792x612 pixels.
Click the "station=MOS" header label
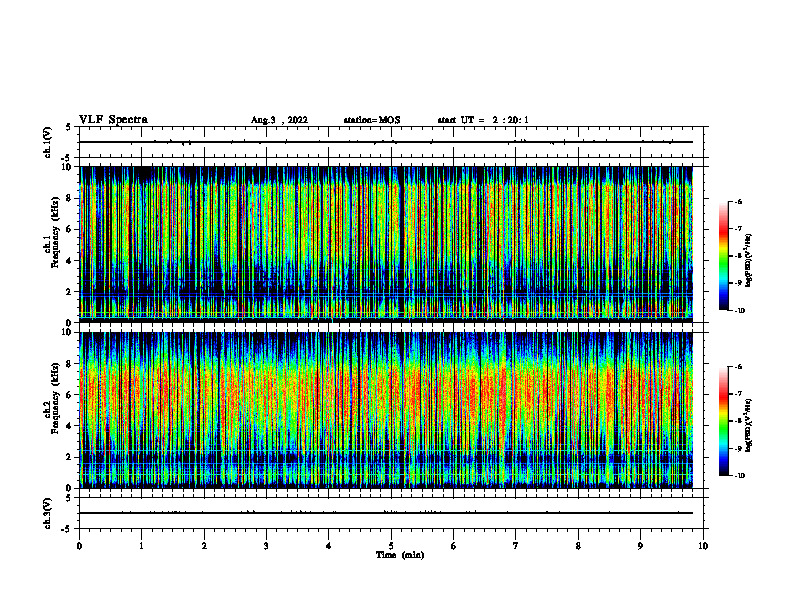coord(372,120)
